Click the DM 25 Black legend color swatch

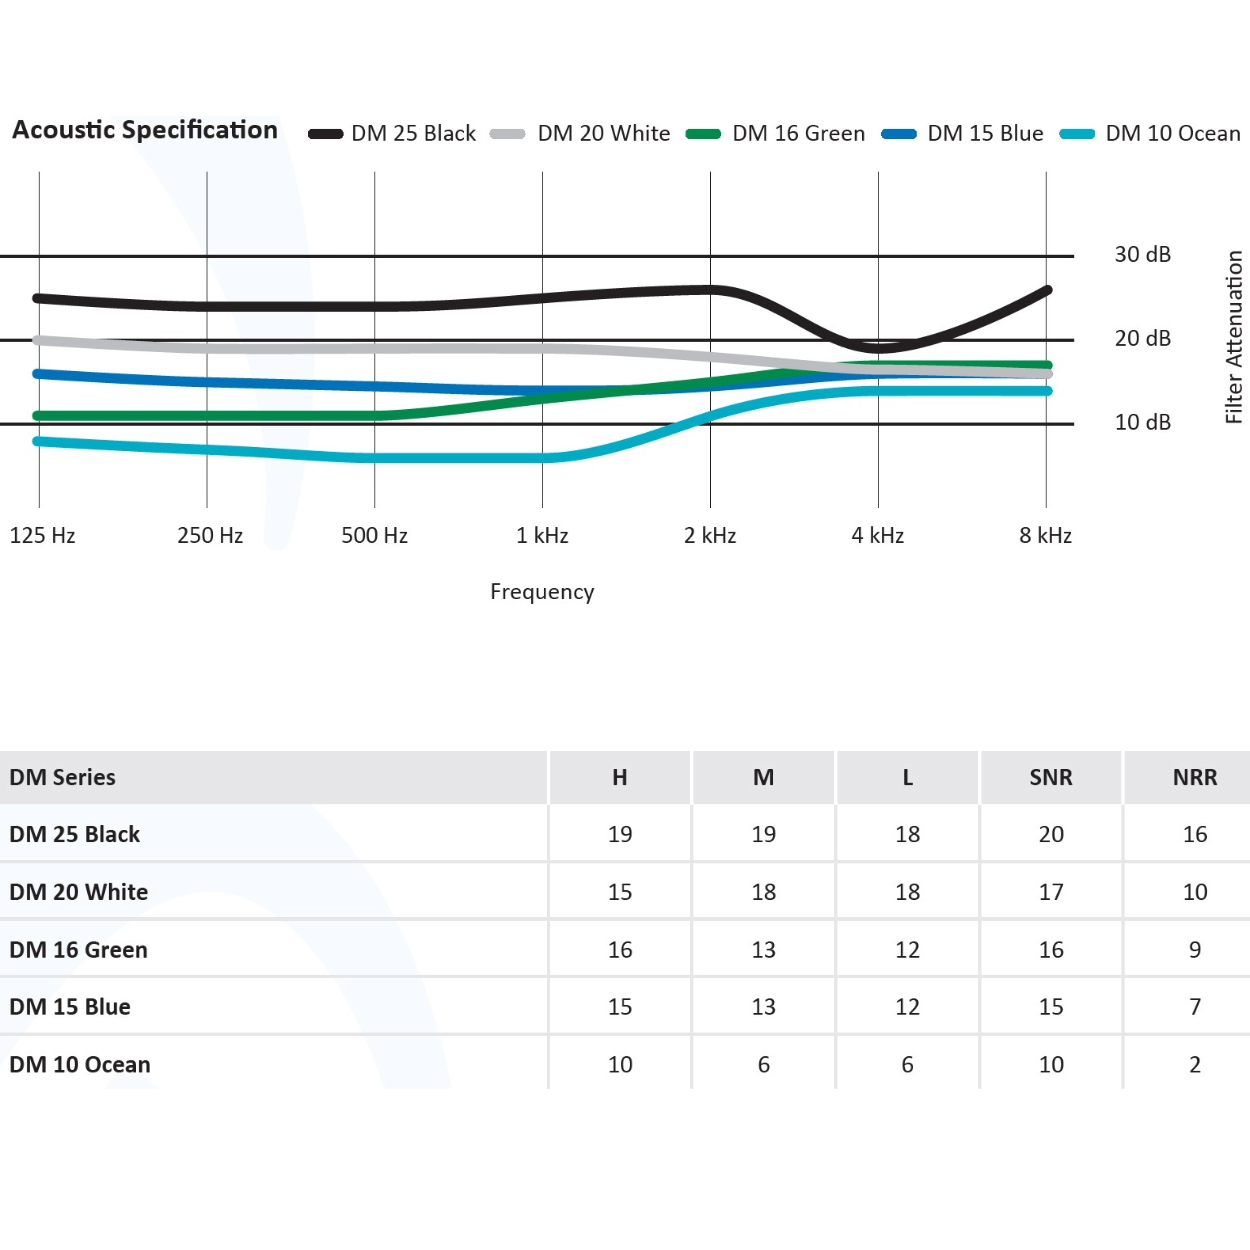pos(325,134)
